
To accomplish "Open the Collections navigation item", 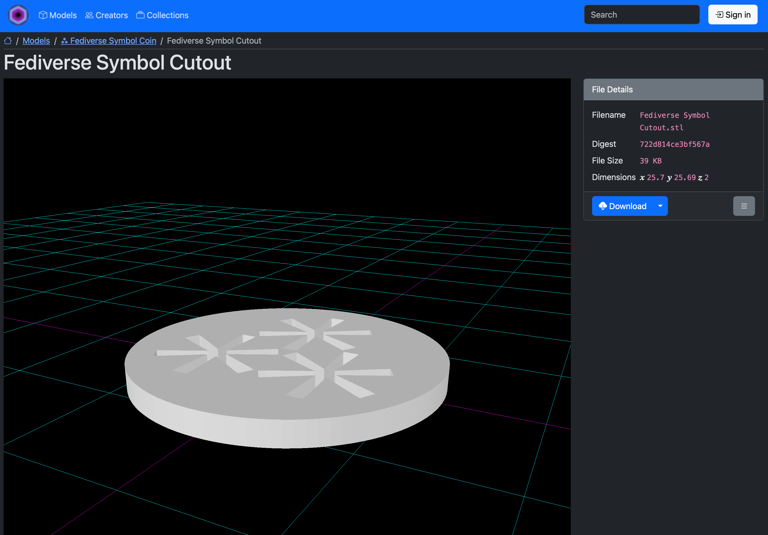I will pyautogui.click(x=162, y=15).
